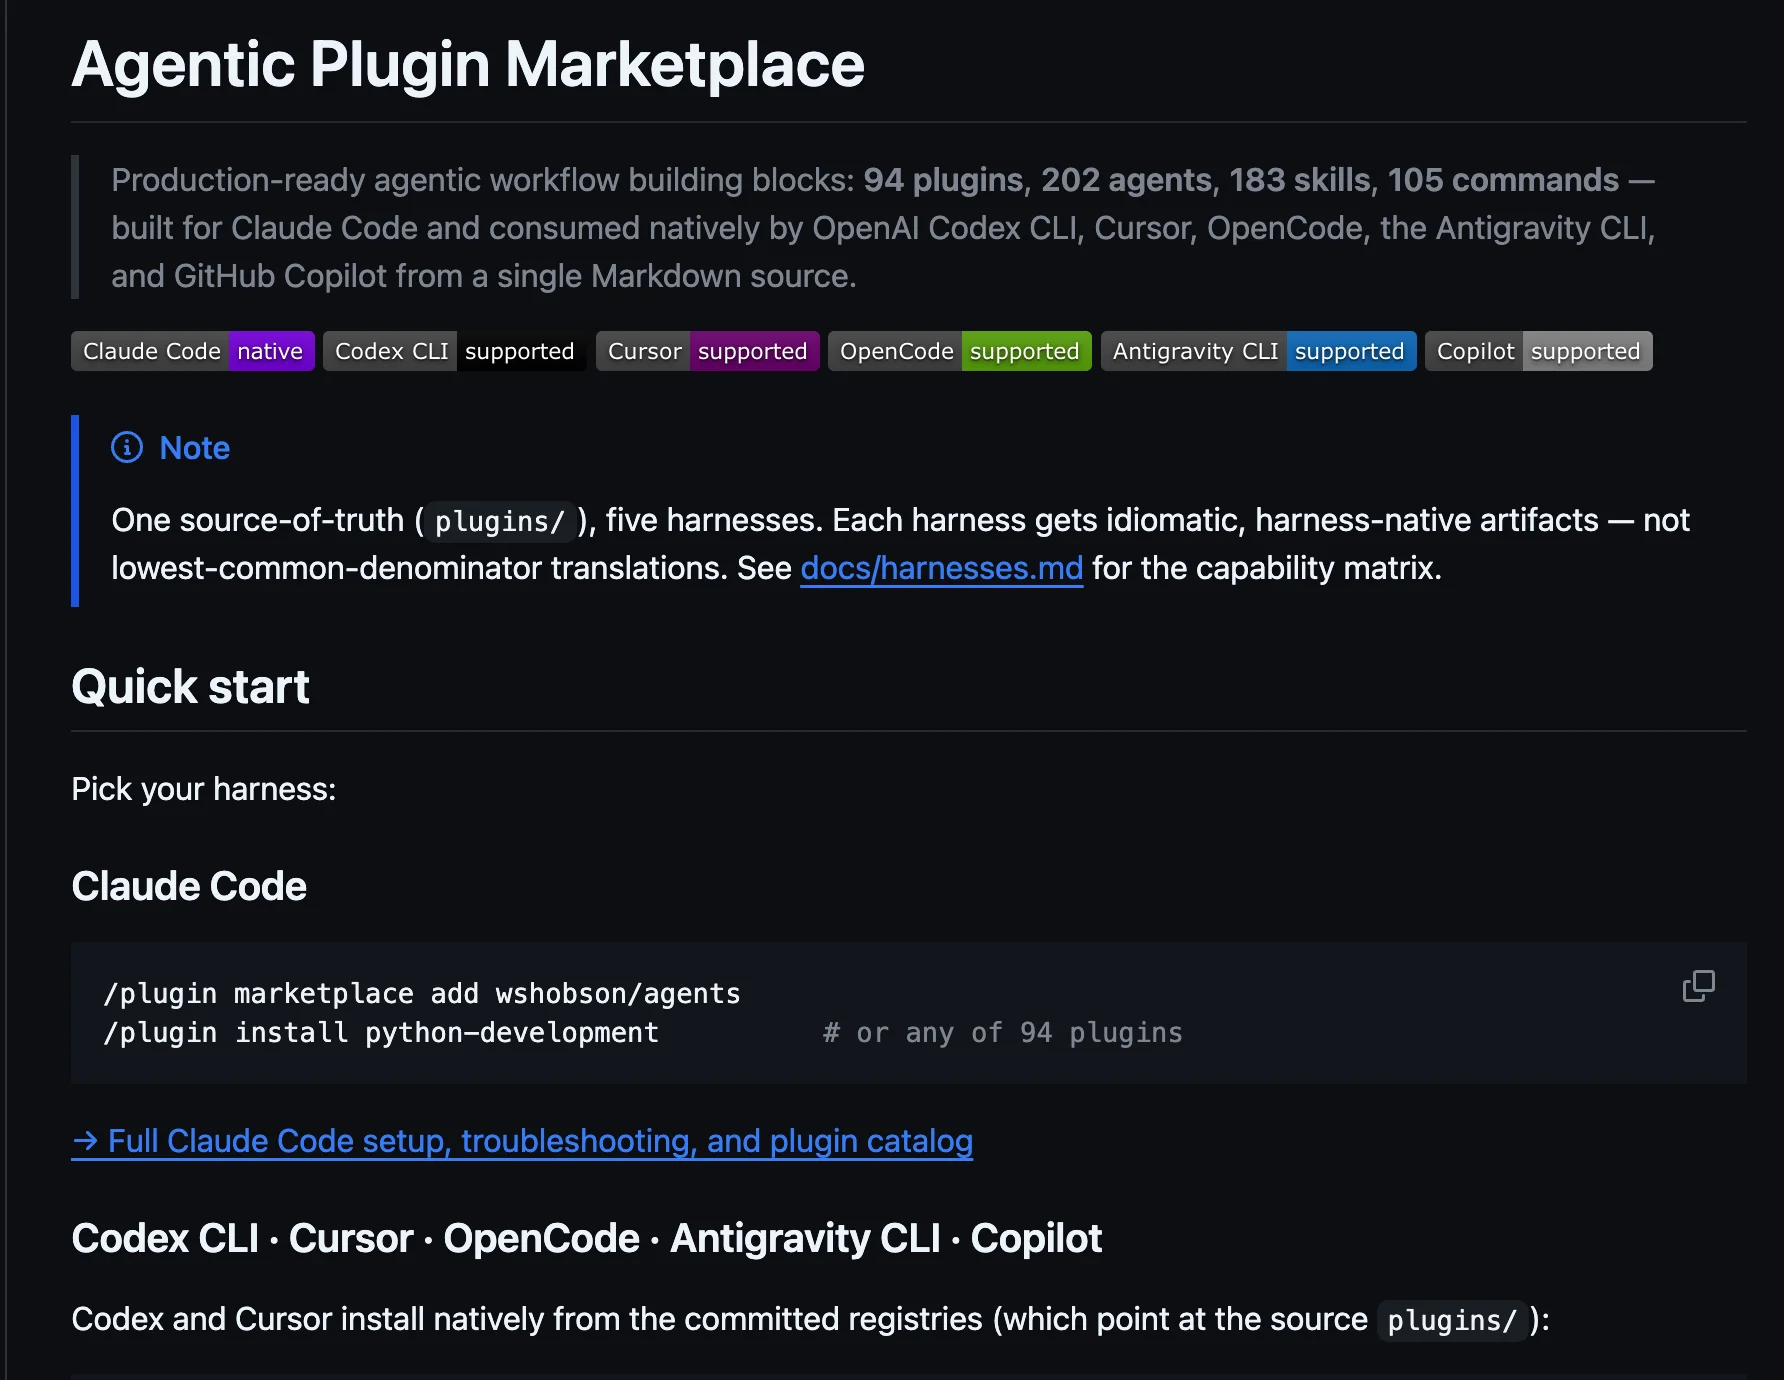Open Full Claude Code setup and plugin catalog link

point(522,1141)
